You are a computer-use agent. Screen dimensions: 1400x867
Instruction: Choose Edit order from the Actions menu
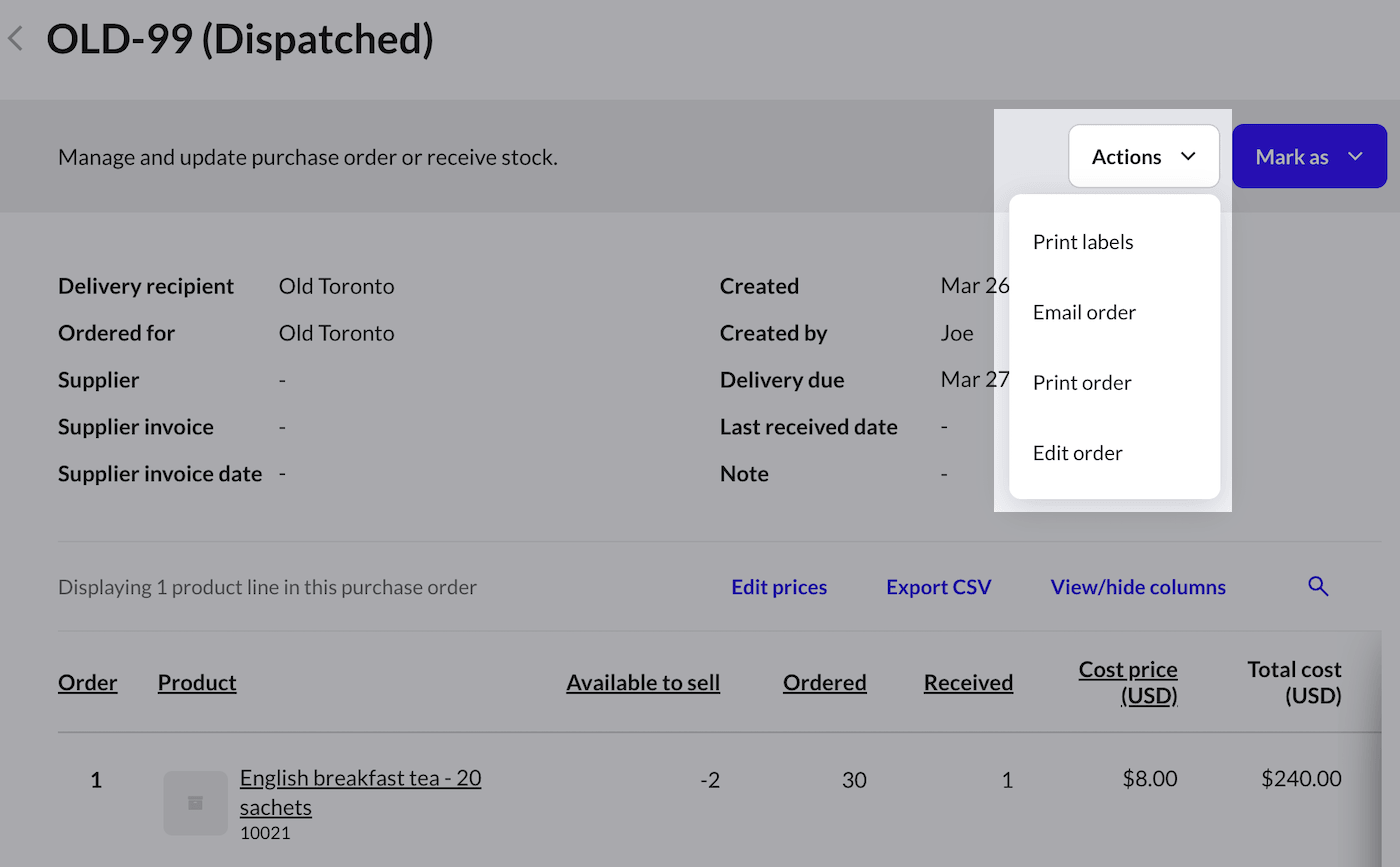(x=1078, y=453)
